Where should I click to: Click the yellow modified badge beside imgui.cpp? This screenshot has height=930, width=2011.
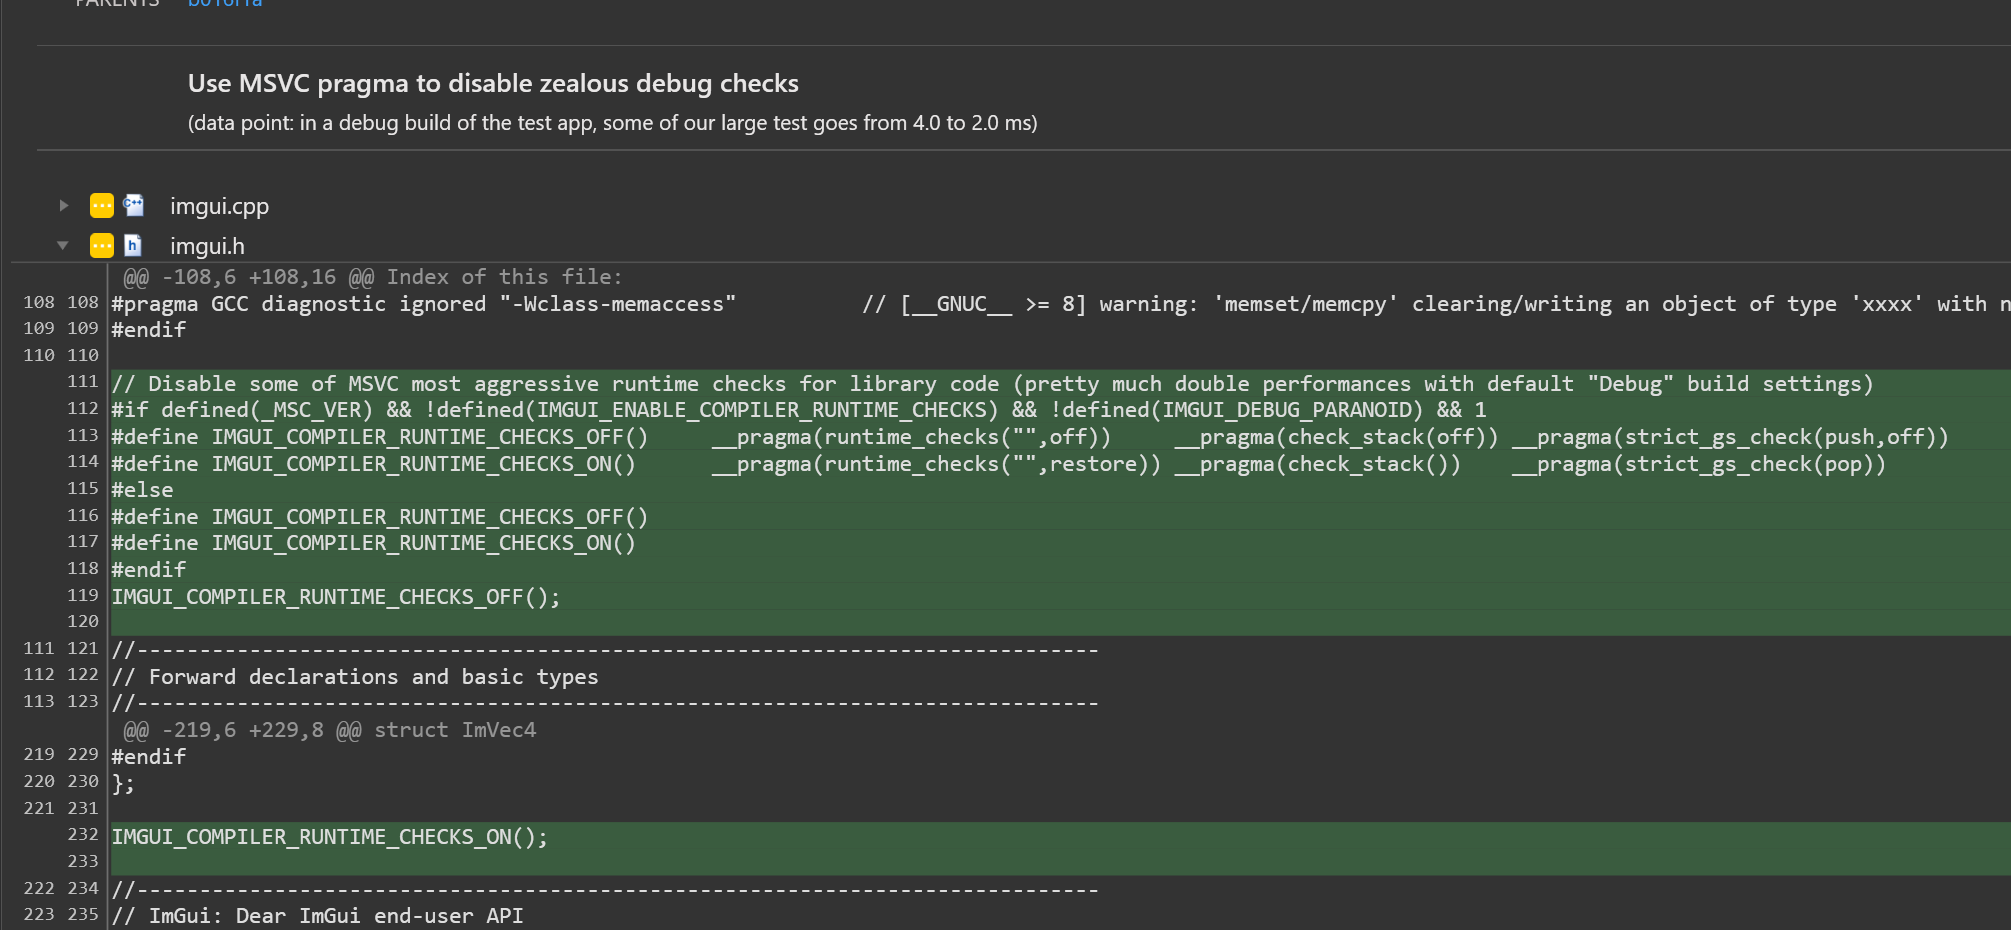coord(102,206)
